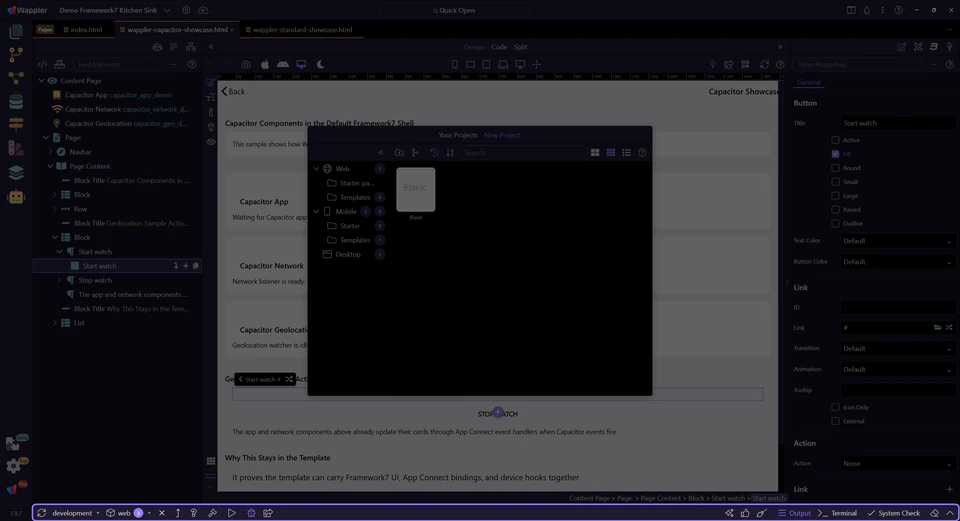This screenshot has width=960, height=521.
Task: Select Starter pages folder under Web
Action: point(356,183)
